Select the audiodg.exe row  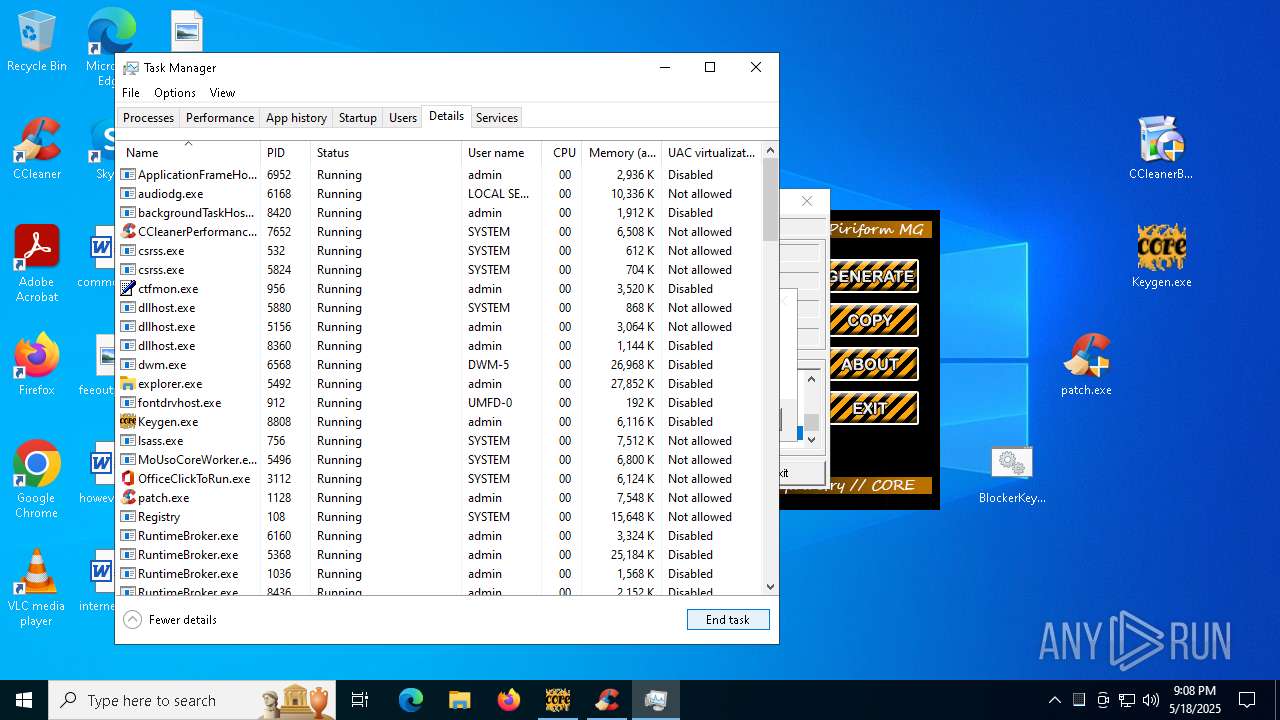pyautogui.click(x=439, y=194)
